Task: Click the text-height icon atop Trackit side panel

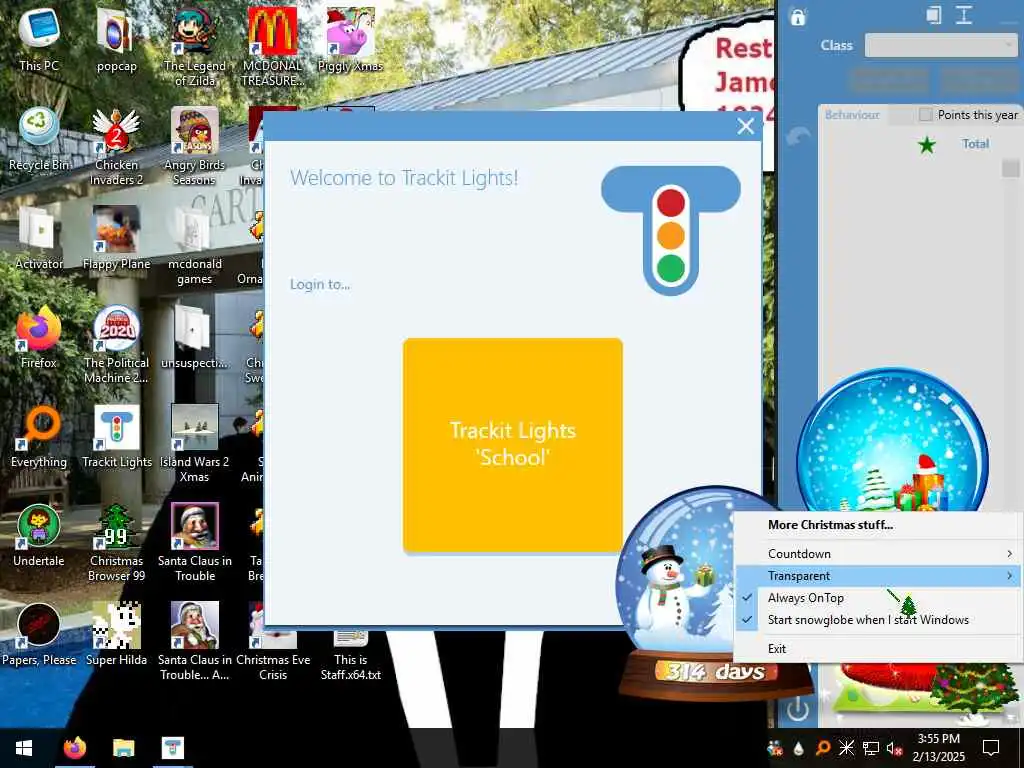Action: [x=964, y=15]
